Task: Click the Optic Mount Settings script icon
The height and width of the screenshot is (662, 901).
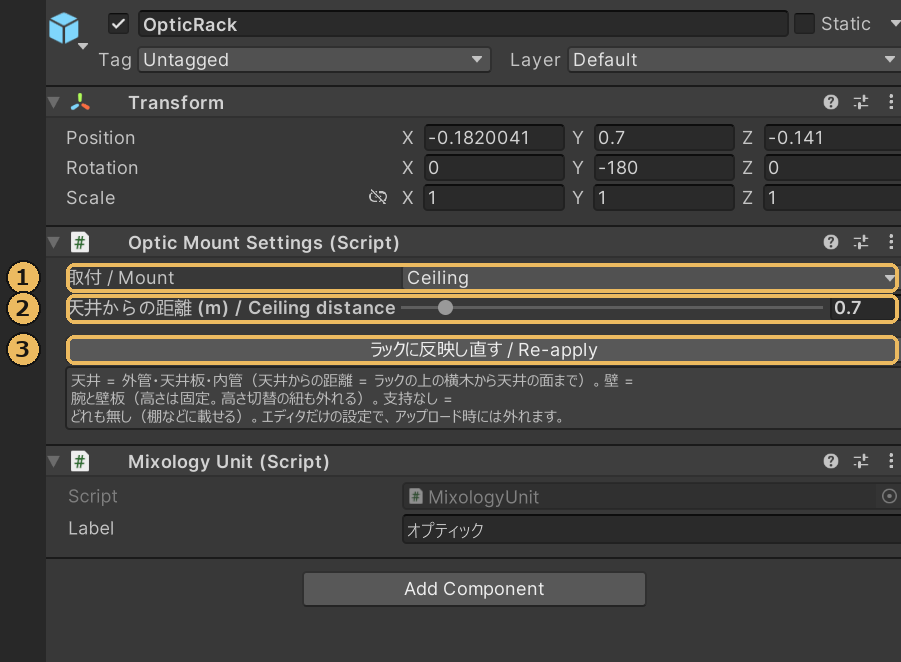Action: coord(80,242)
